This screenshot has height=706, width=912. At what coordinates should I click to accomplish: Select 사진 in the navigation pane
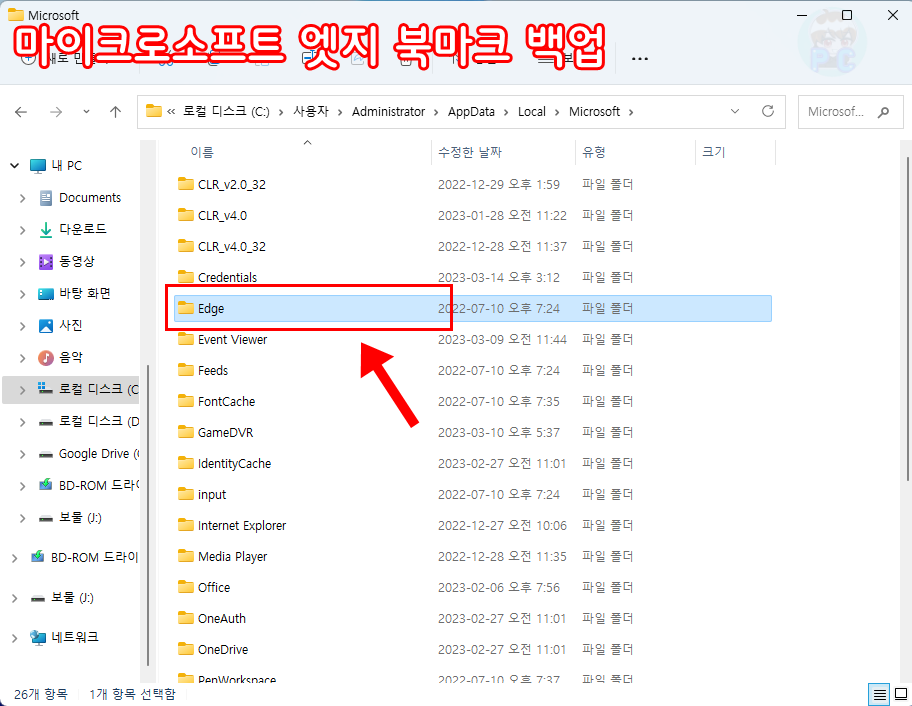point(70,325)
